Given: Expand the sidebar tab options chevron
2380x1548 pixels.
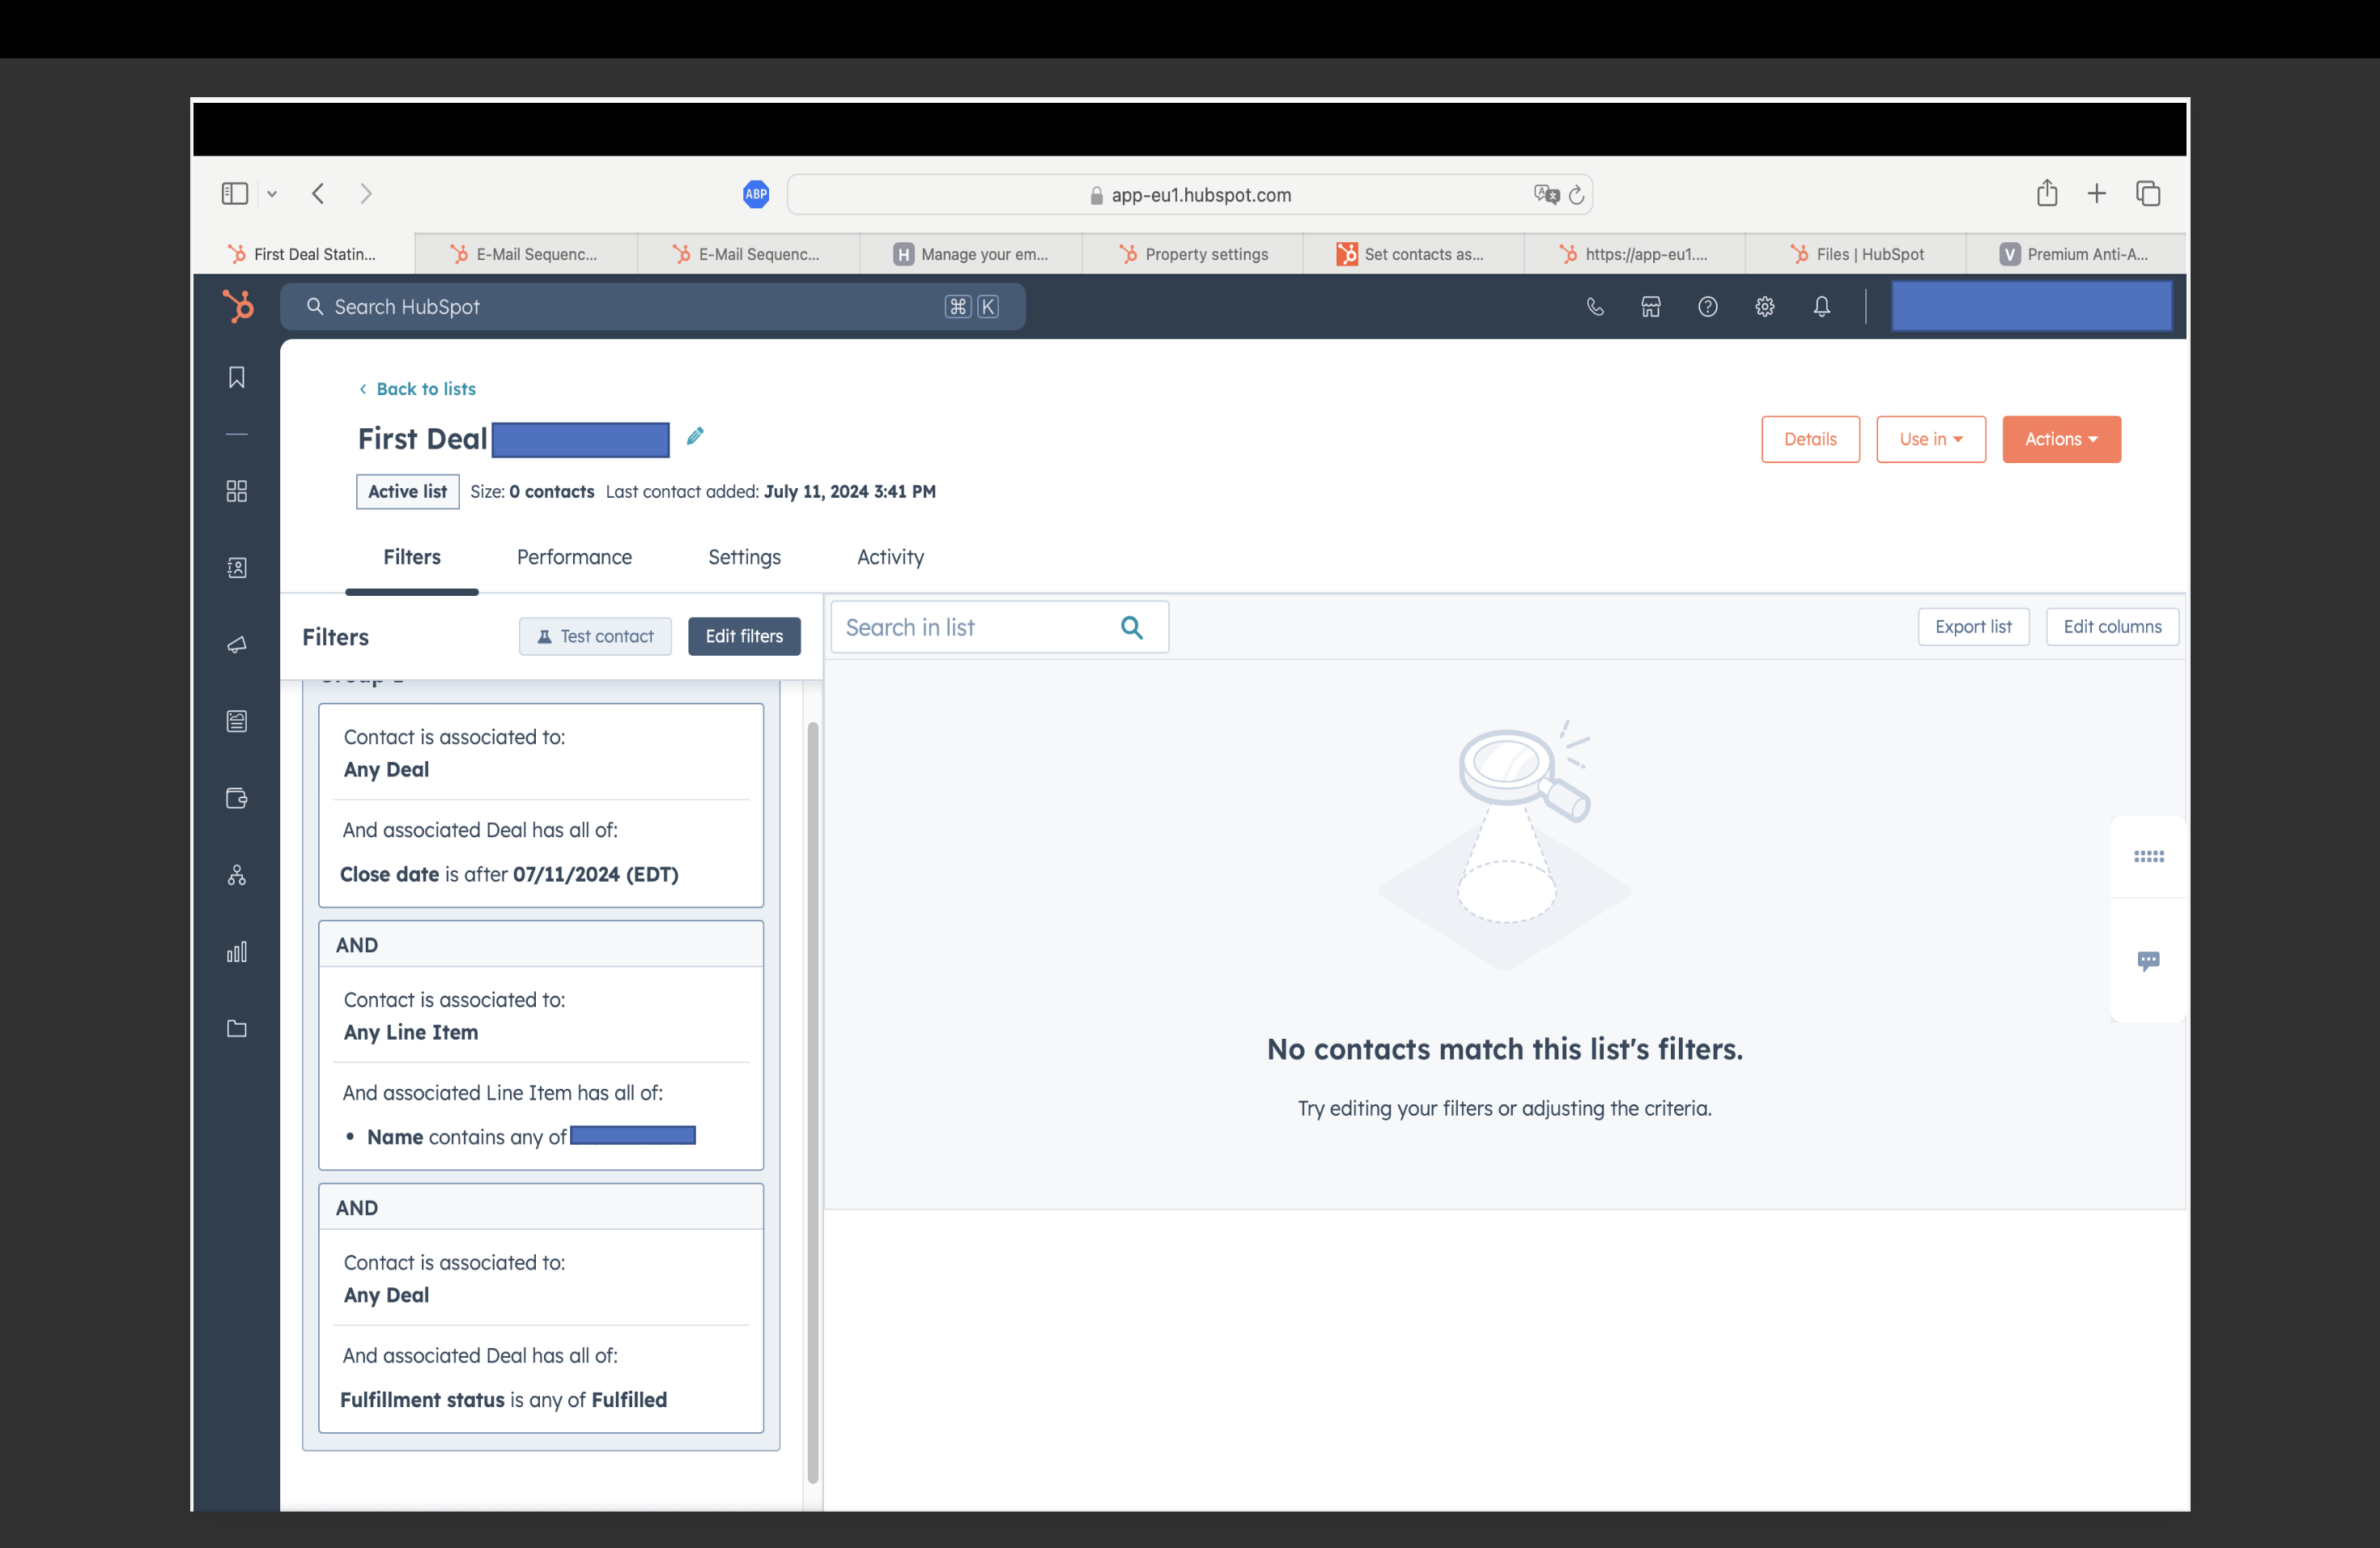Looking at the screenshot, I should [271, 193].
